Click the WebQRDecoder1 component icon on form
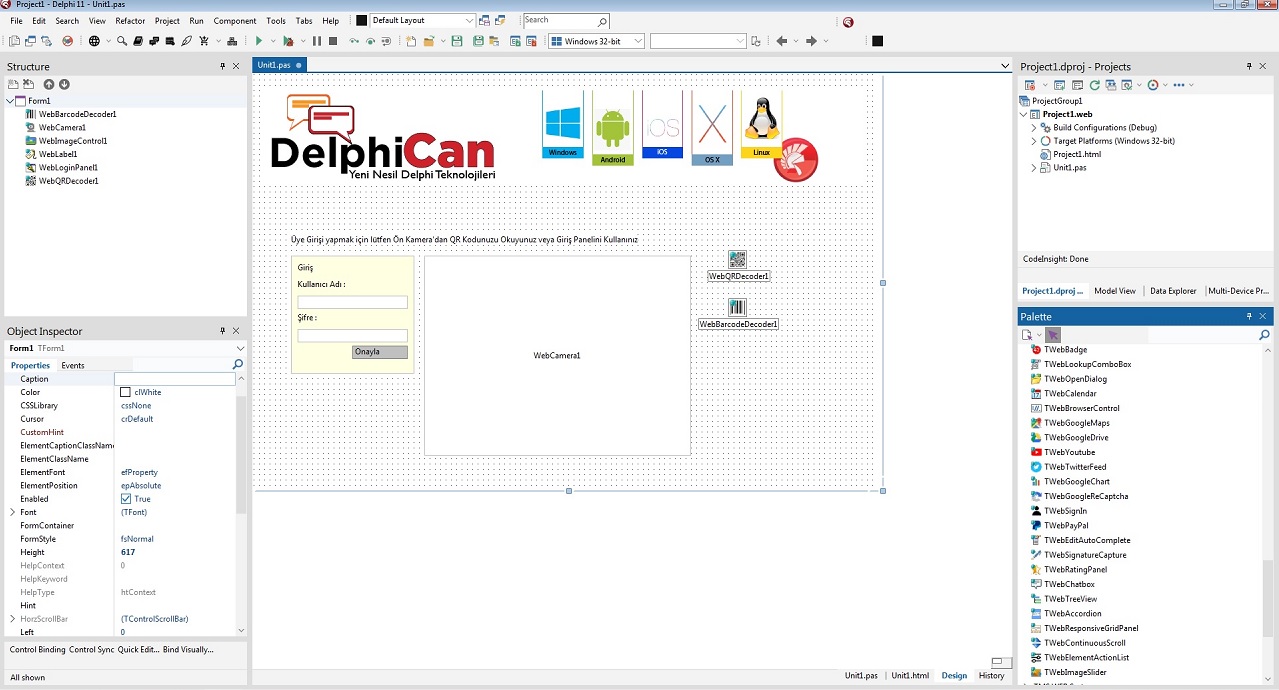Screen dimensions: 1279x690 click(737, 259)
